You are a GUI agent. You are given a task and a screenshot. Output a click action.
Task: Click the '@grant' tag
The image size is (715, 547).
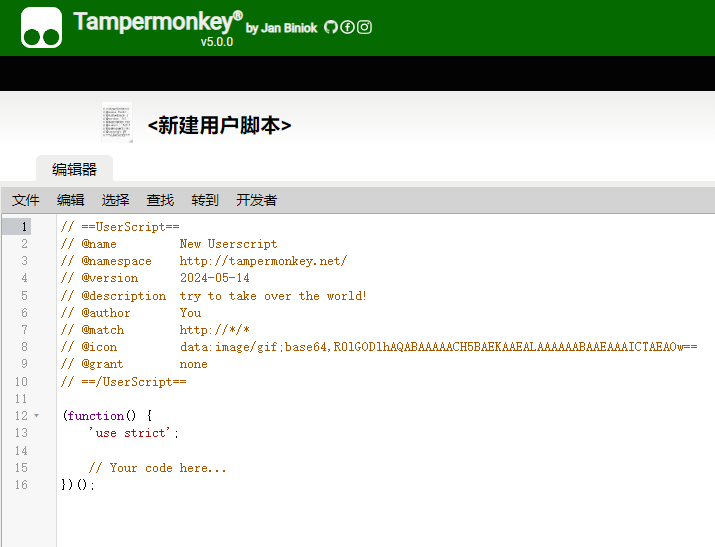(102, 364)
